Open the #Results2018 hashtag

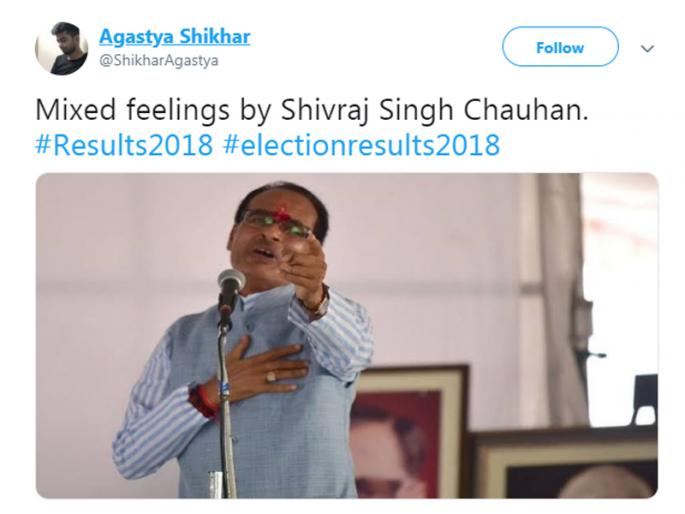point(124,145)
